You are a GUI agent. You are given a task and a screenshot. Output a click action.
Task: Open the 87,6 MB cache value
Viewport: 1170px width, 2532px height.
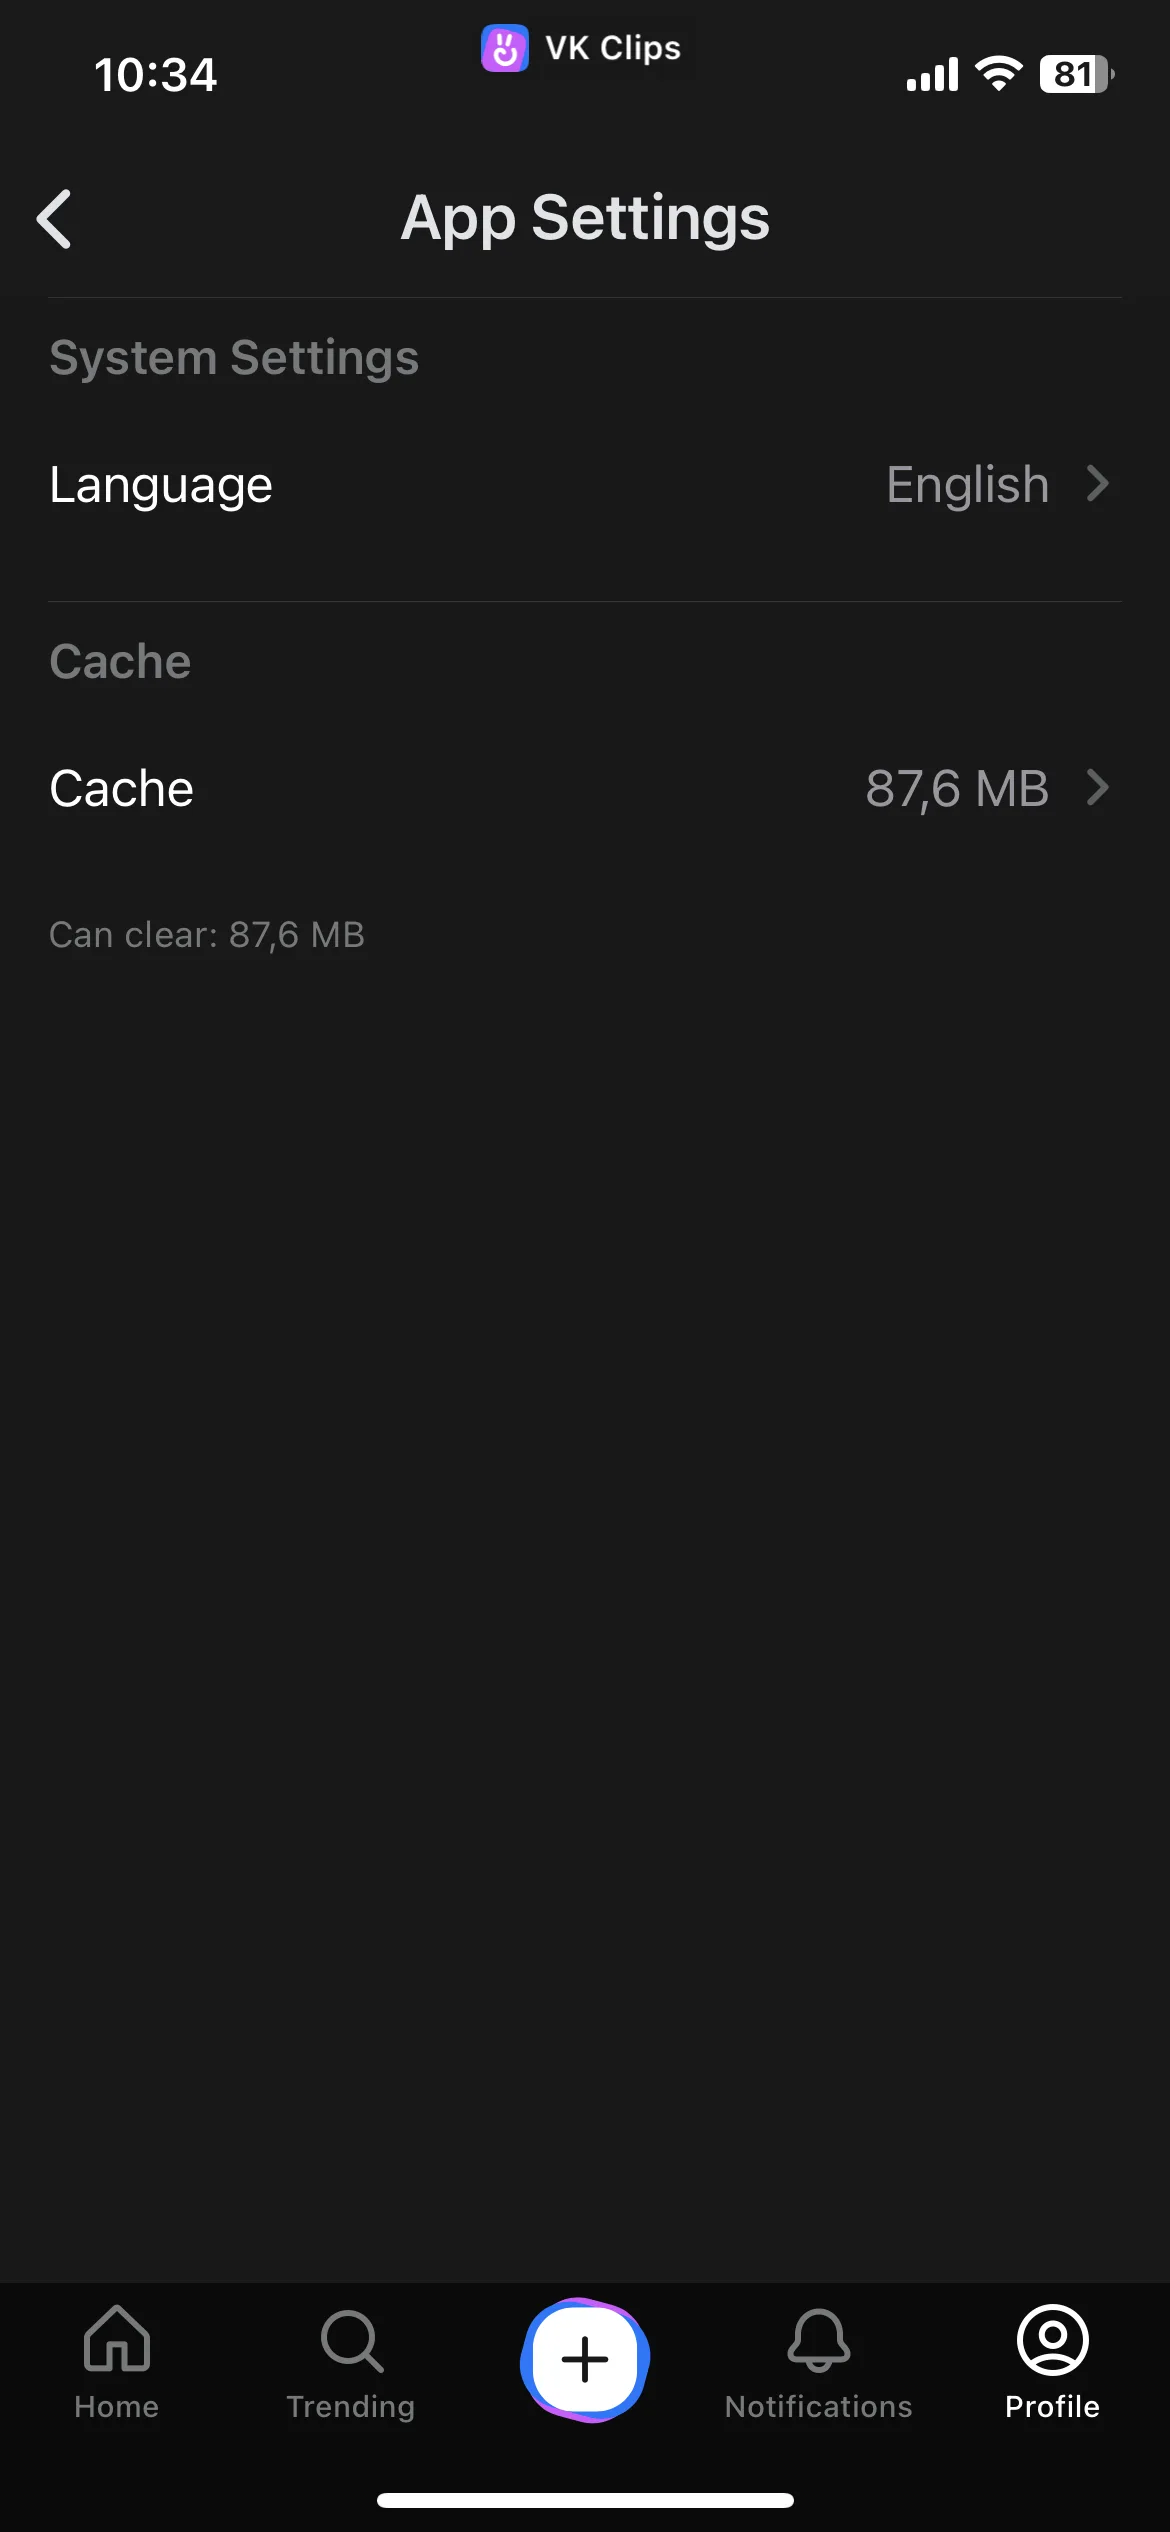pos(957,788)
